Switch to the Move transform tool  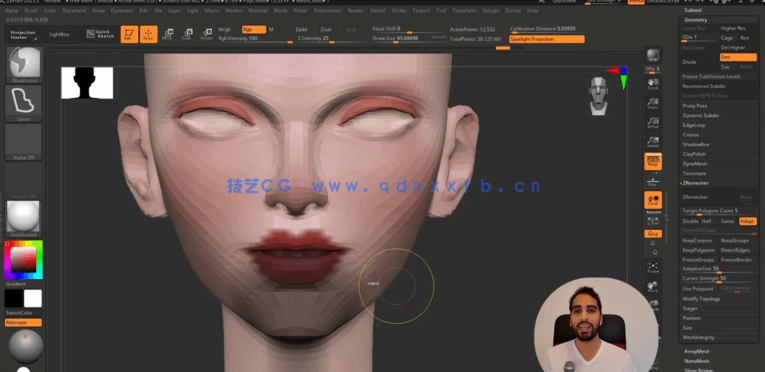point(168,34)
